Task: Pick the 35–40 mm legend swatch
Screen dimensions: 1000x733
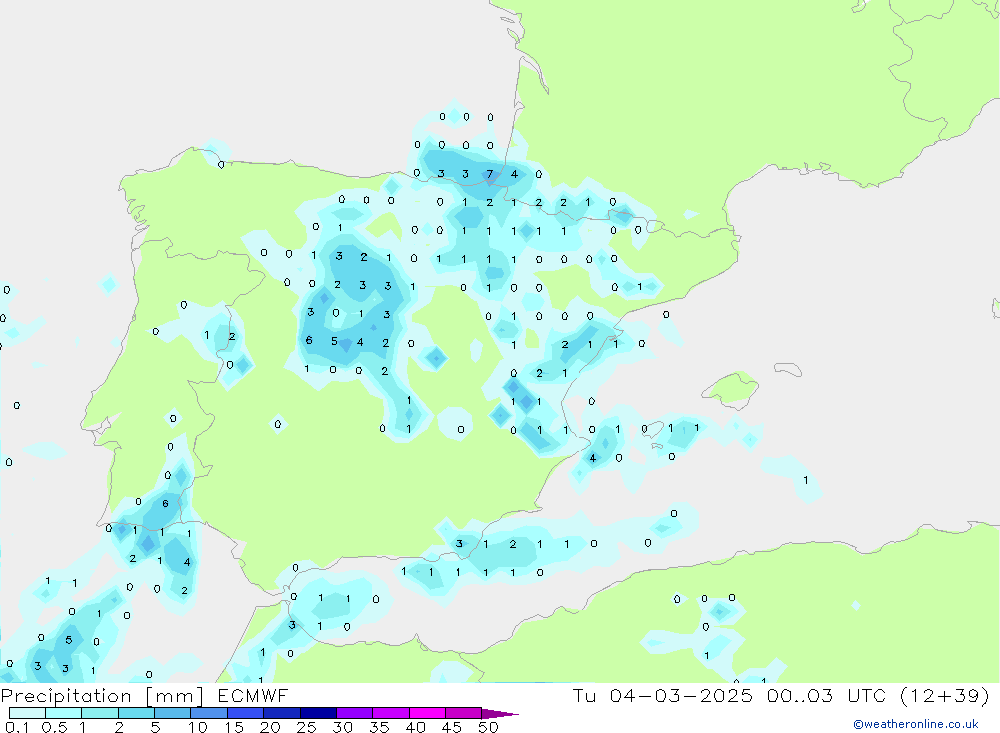Action: point(391,713)
